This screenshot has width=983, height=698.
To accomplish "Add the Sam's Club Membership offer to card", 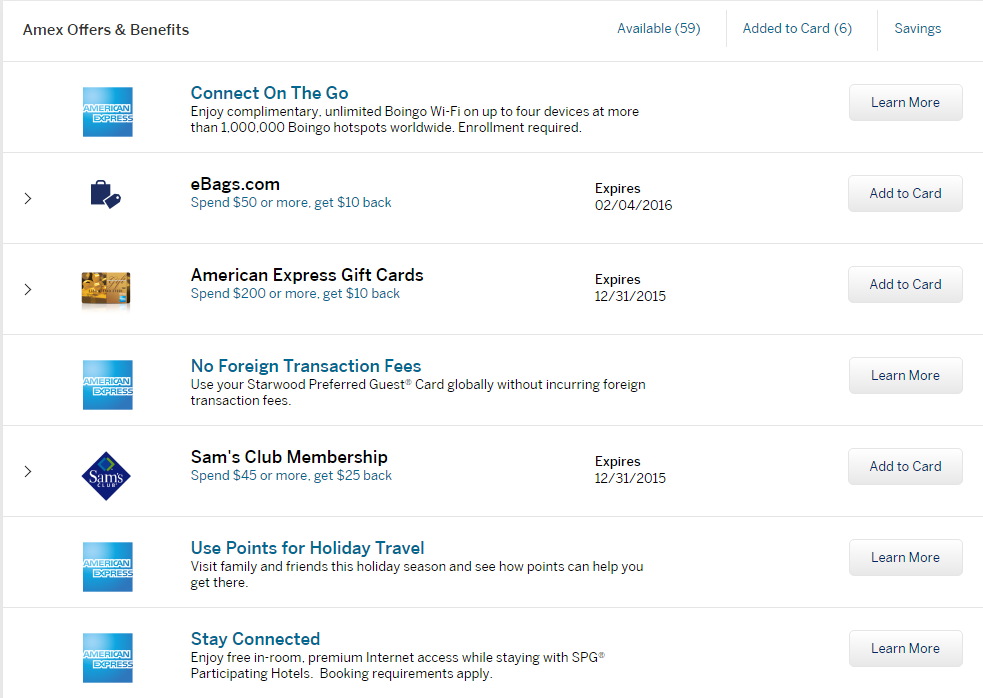I will [x=904, y=466].
